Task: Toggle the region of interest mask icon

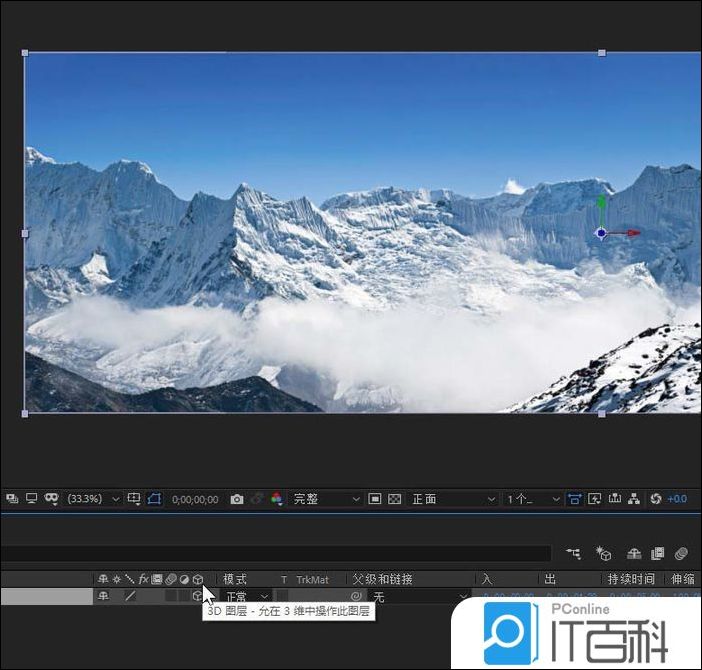Action: point(154,499)
